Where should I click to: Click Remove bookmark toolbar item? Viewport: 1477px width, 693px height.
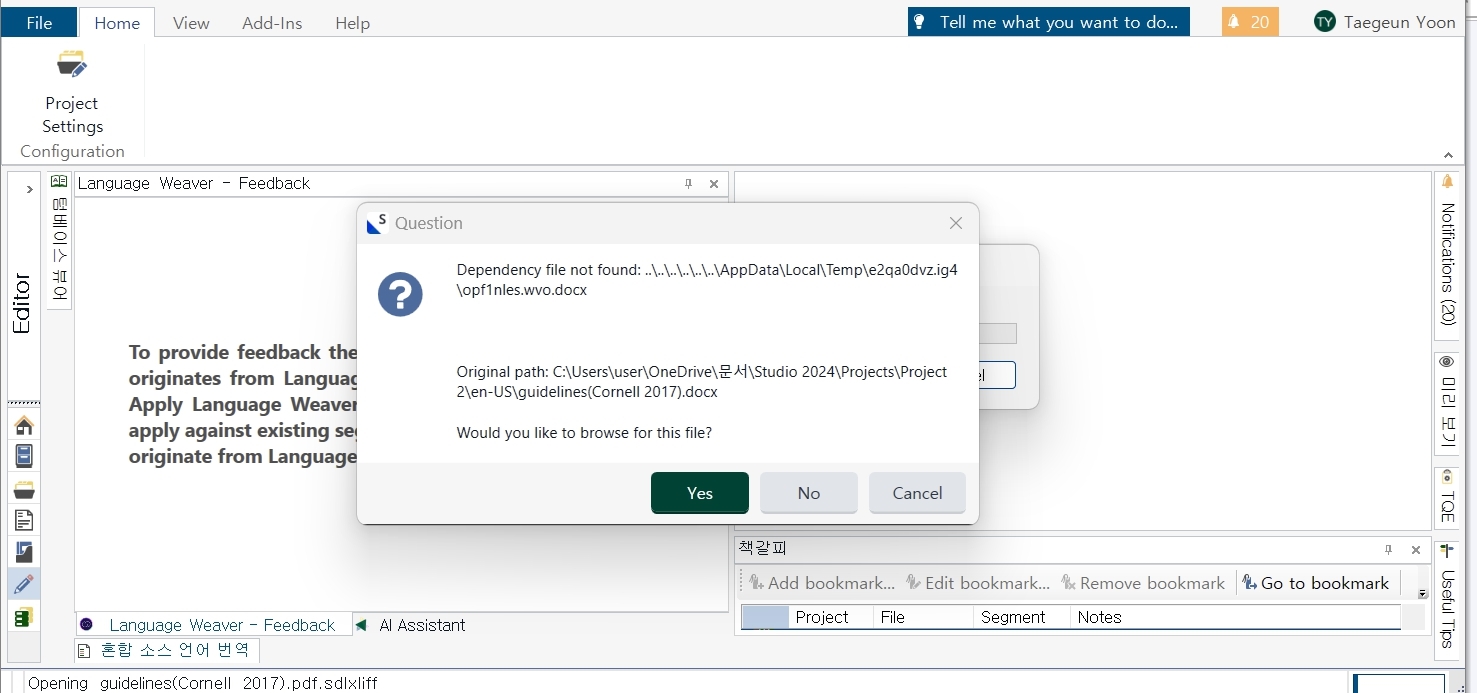coord(1143,583)
